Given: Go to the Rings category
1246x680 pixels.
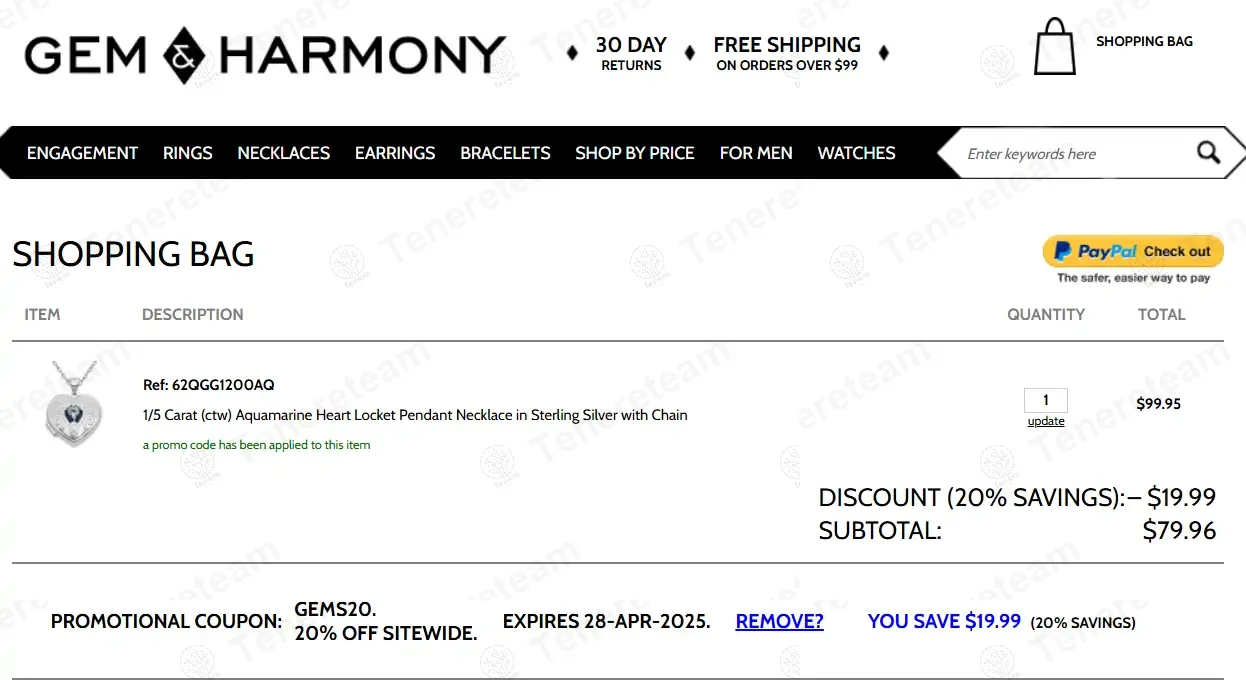Looking at the screenshot, I should coord(188,153).
